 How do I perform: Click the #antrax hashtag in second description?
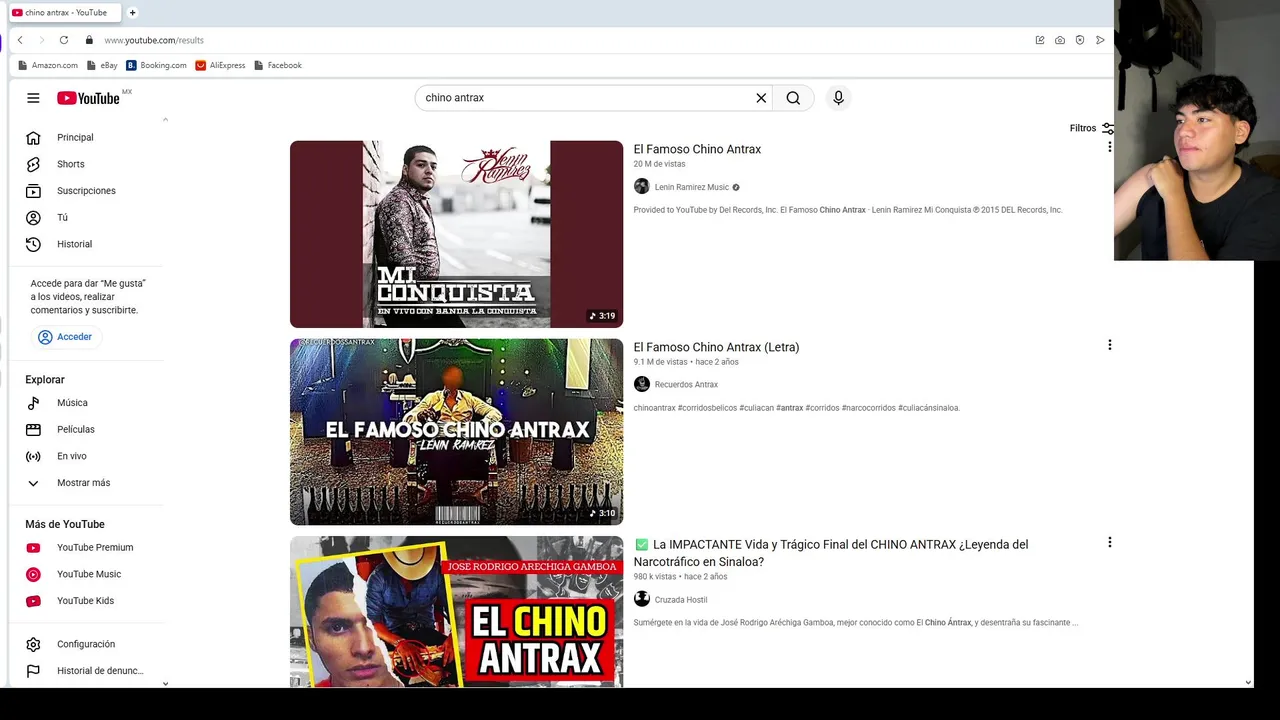789,408
